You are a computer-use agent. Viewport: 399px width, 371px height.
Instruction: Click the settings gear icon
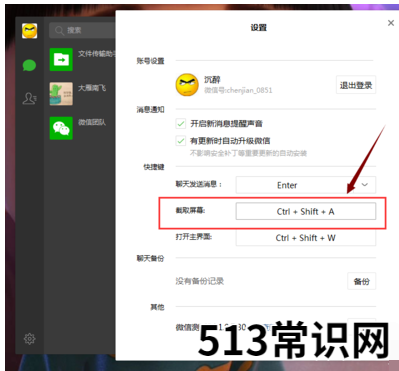[29, 339]
